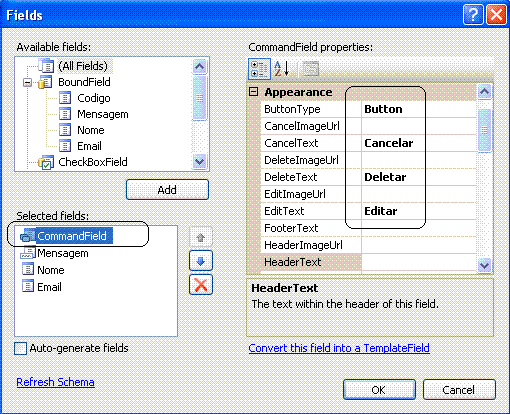Image resolution: width=510 pixels, height=414 pixels.
Task: Open the Property Pages icon in properties toolbar
Action: pos(311,69)
